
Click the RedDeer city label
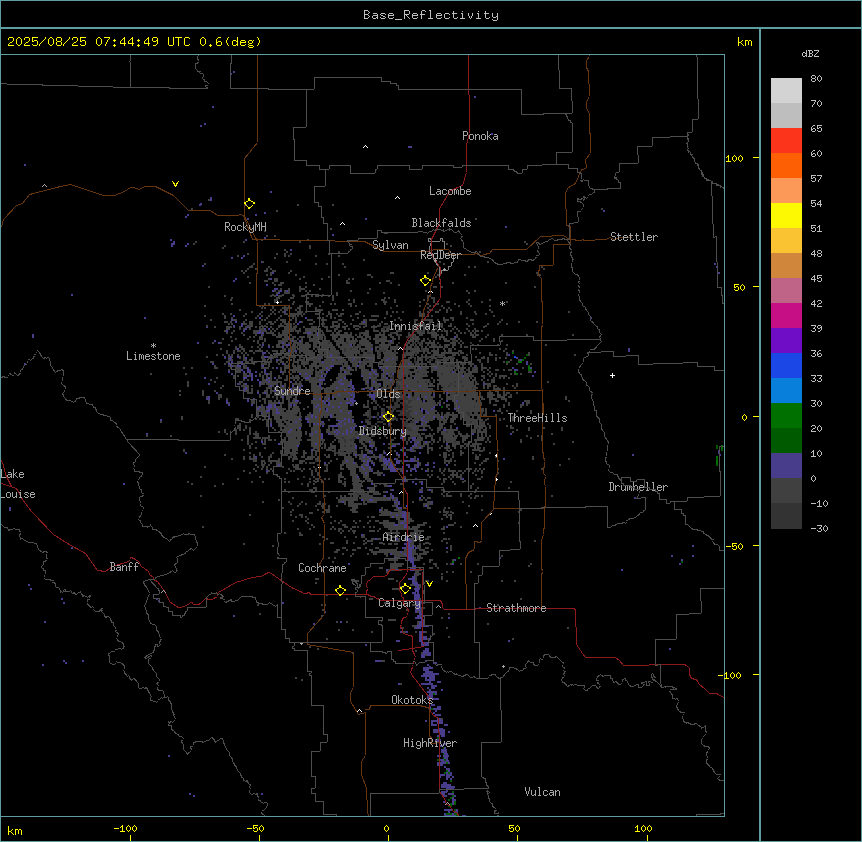pyautogui.click(x=440, y=255)
